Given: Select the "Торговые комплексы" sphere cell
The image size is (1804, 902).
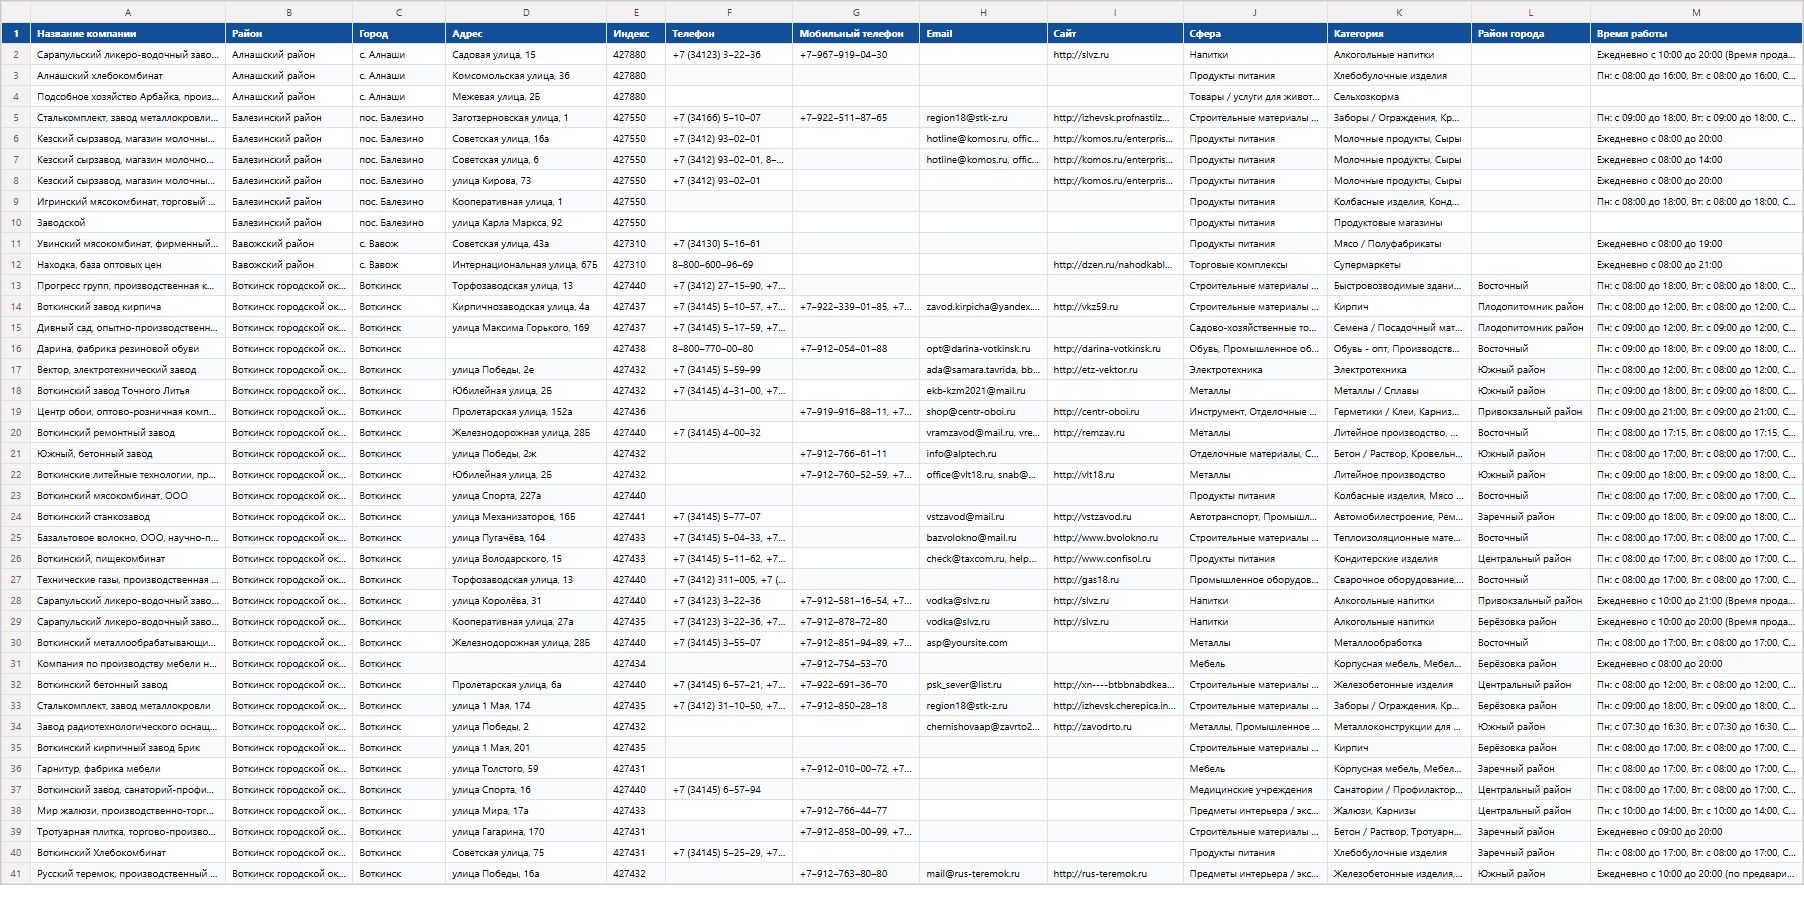Looking at the screenshot, I should [x=1255, y=265].
